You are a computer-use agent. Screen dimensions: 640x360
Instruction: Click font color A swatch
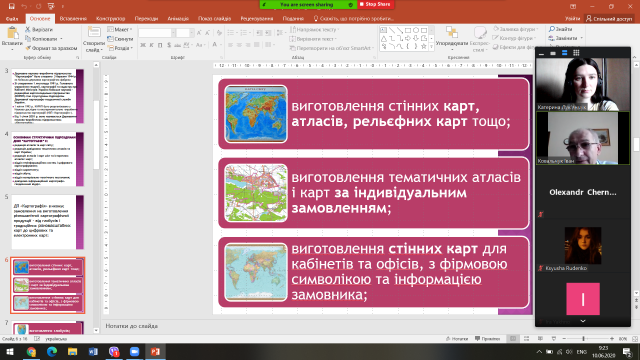pyautogui.click(x=214, y=45)
